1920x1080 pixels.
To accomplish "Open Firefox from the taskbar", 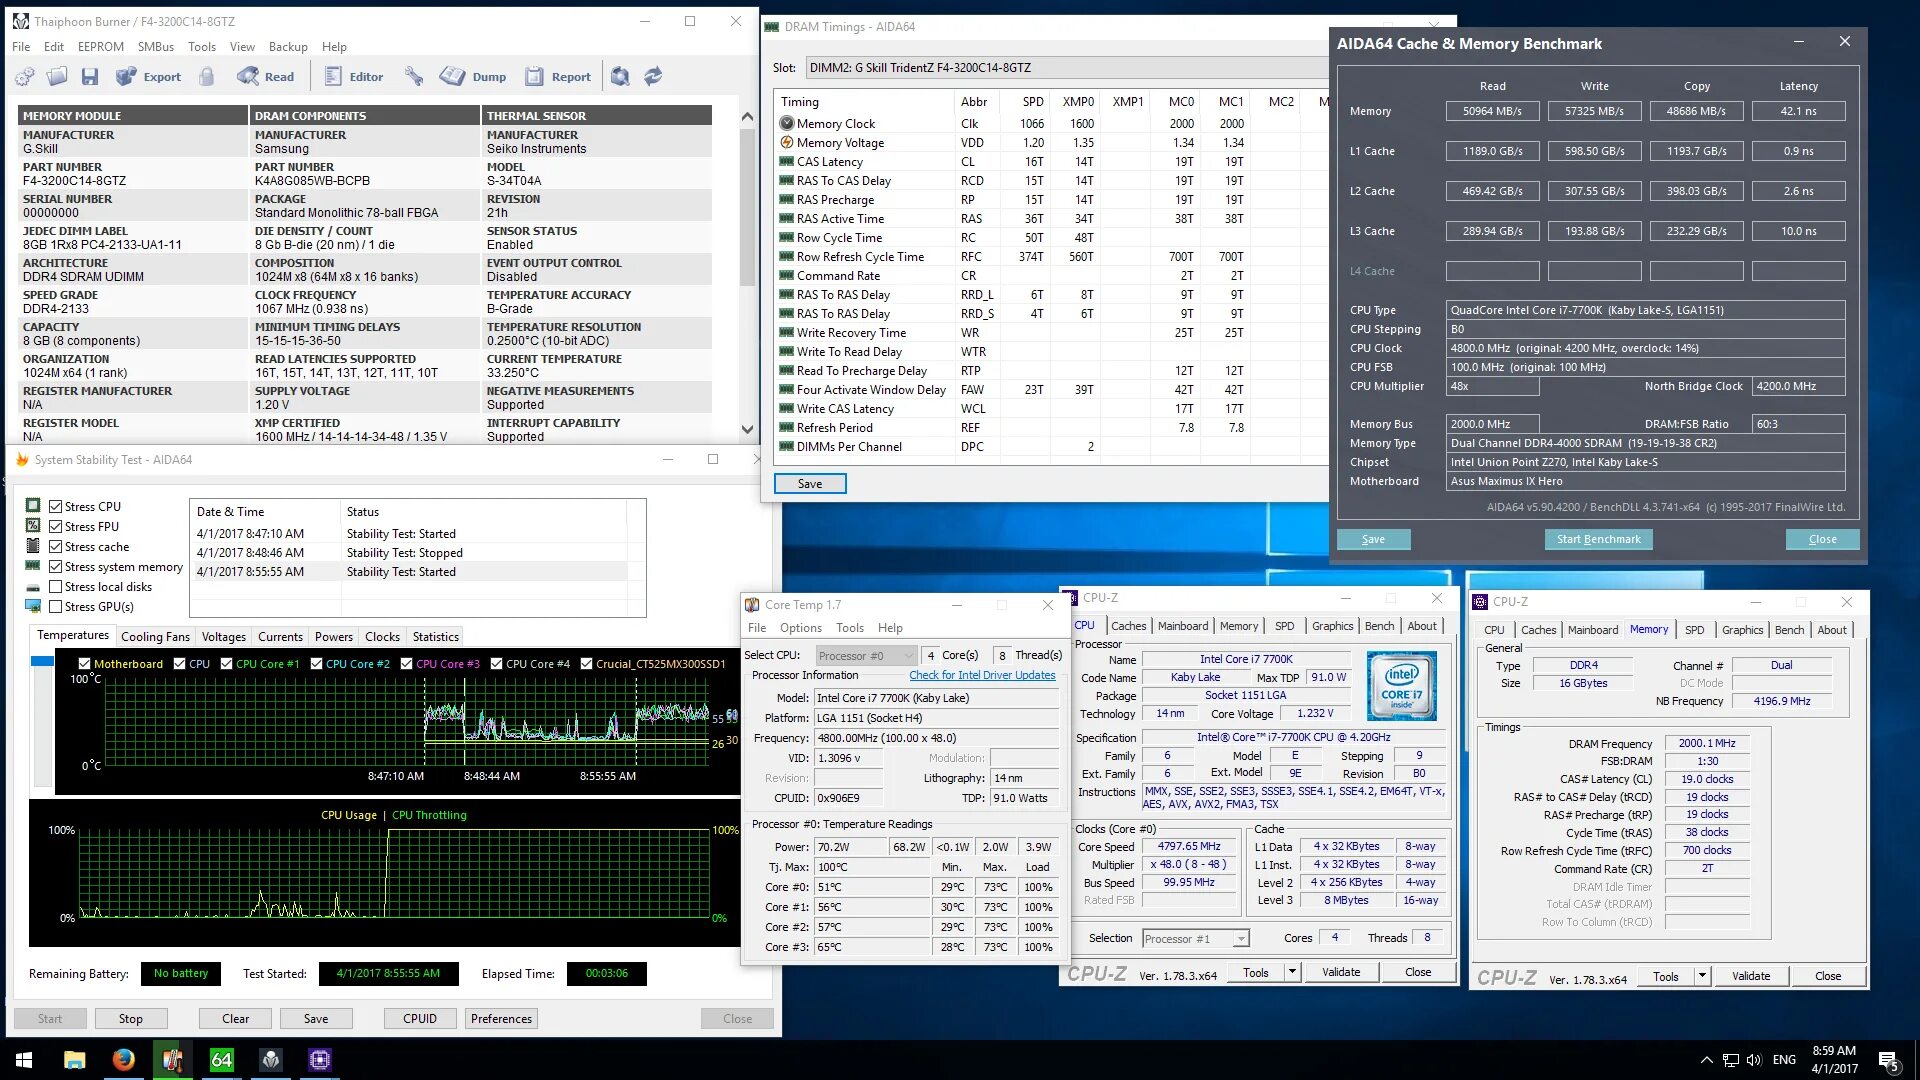I will 123,1060.
